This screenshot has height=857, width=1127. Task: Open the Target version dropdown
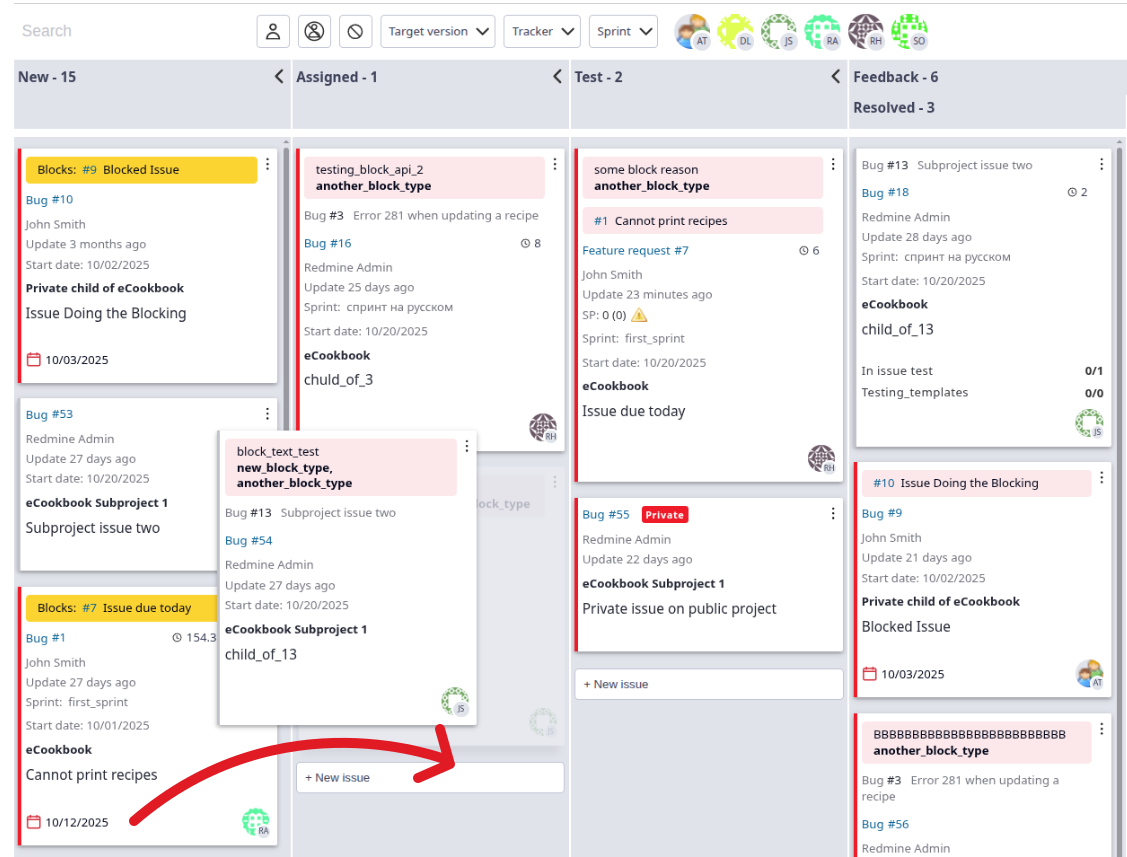pyautogui.click(x=438, y=32)
